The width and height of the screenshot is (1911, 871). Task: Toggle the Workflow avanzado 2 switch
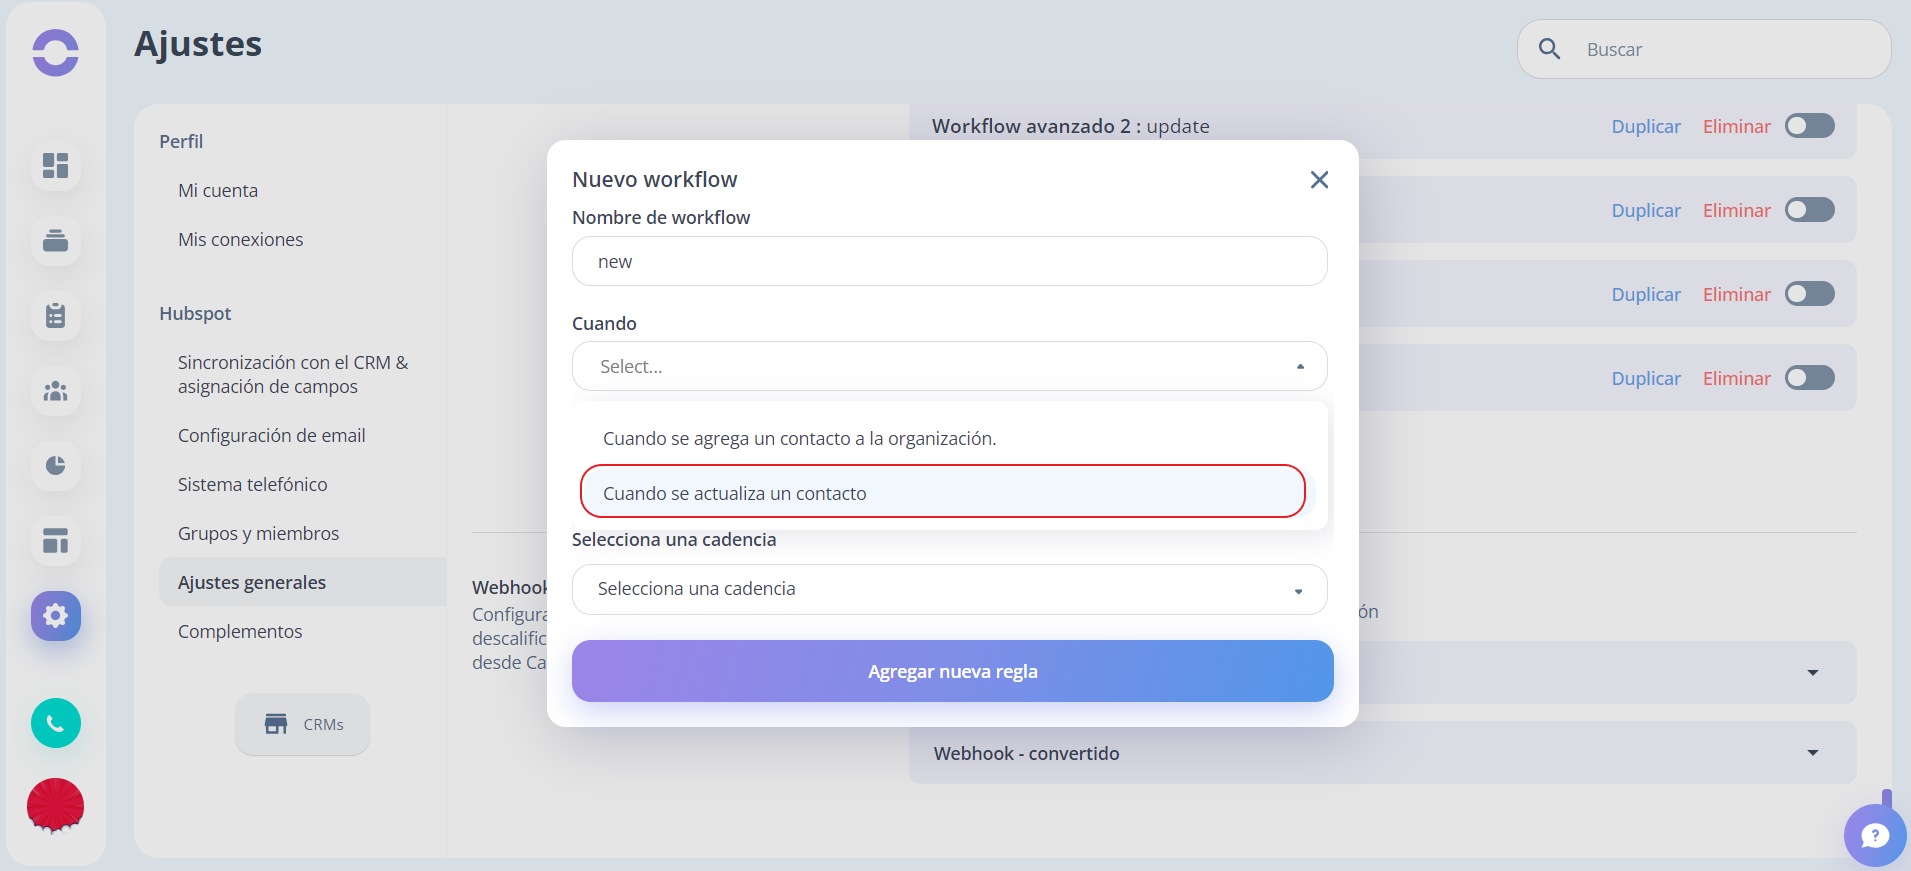click(1810, 126)
